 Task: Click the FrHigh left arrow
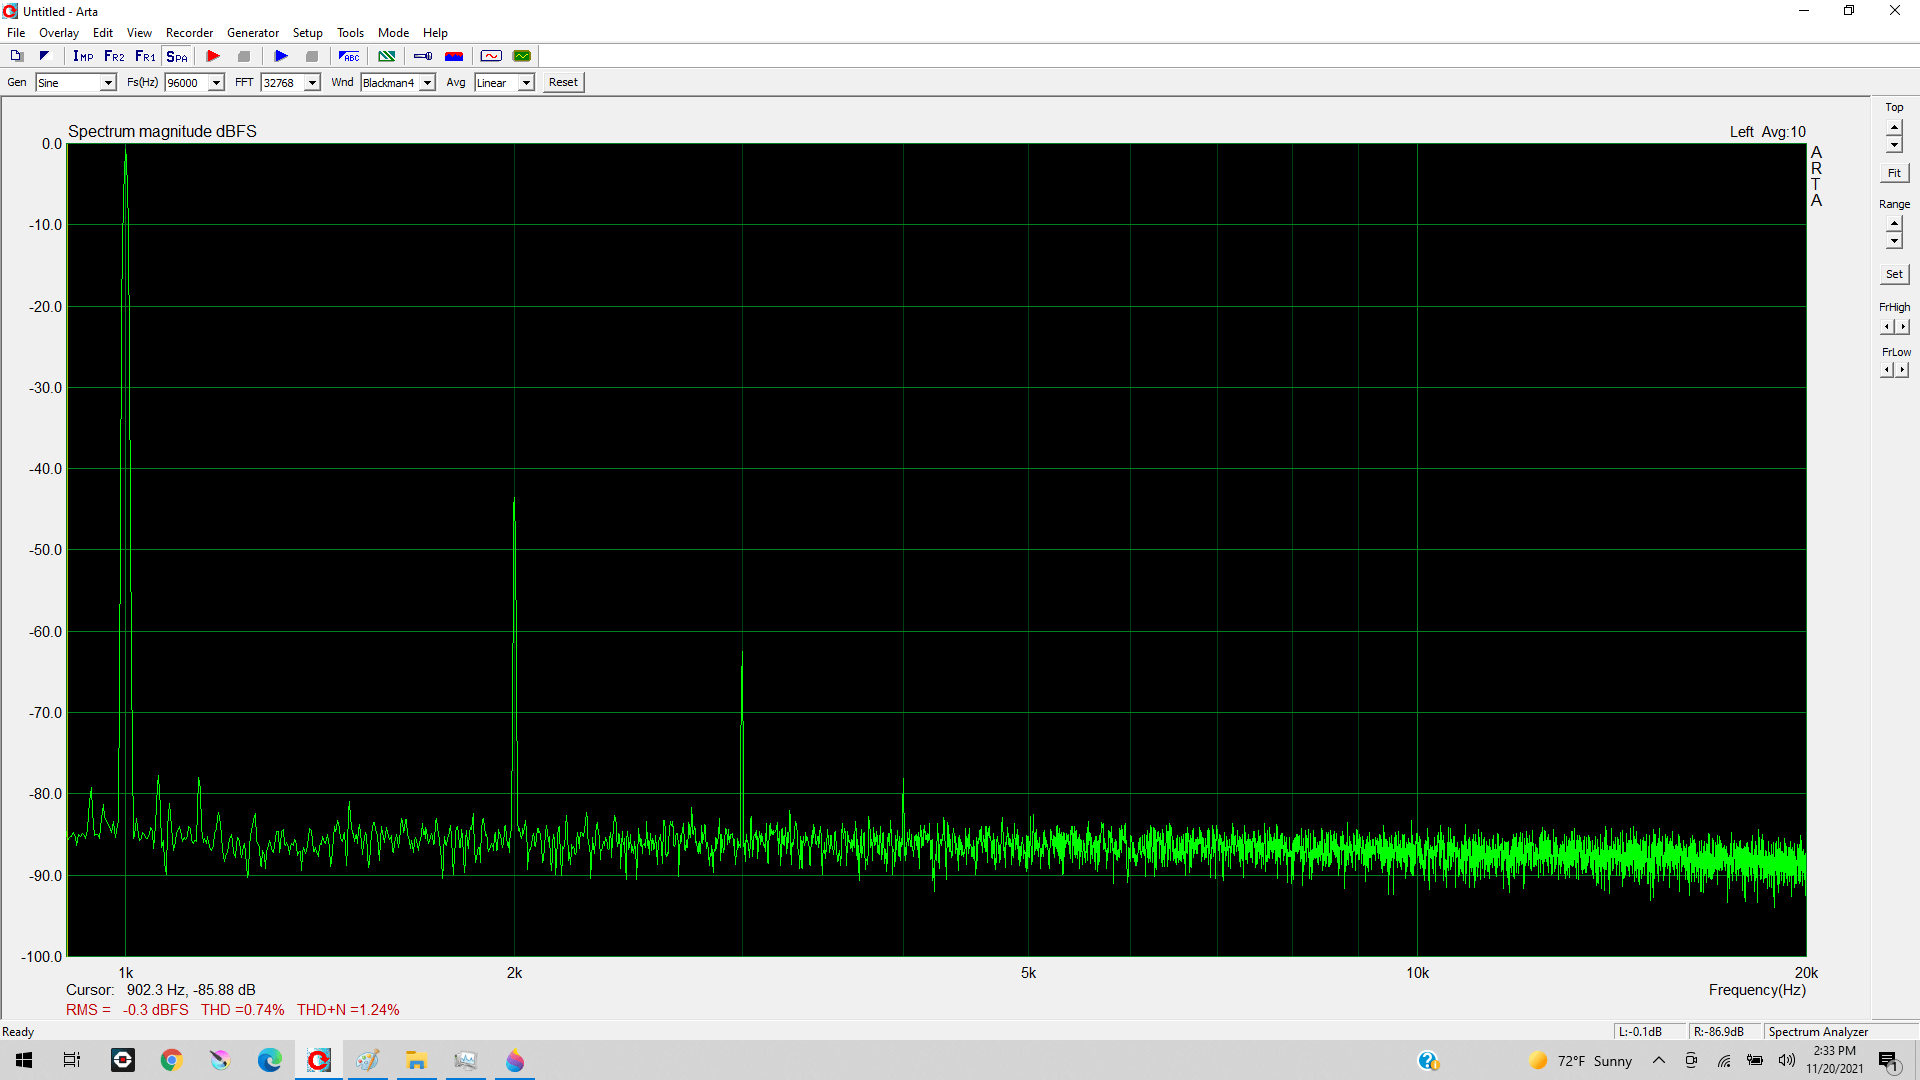[x=1887, y=327]
